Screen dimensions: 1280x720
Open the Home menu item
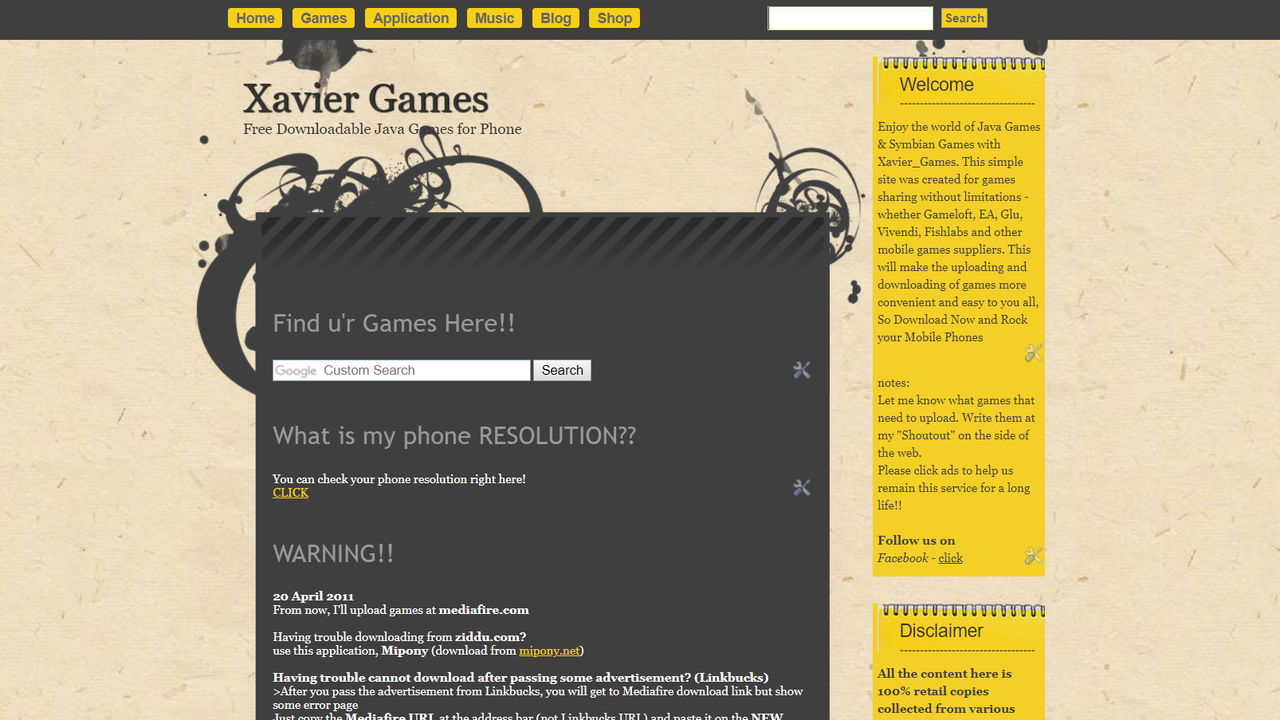pos(255,18)
